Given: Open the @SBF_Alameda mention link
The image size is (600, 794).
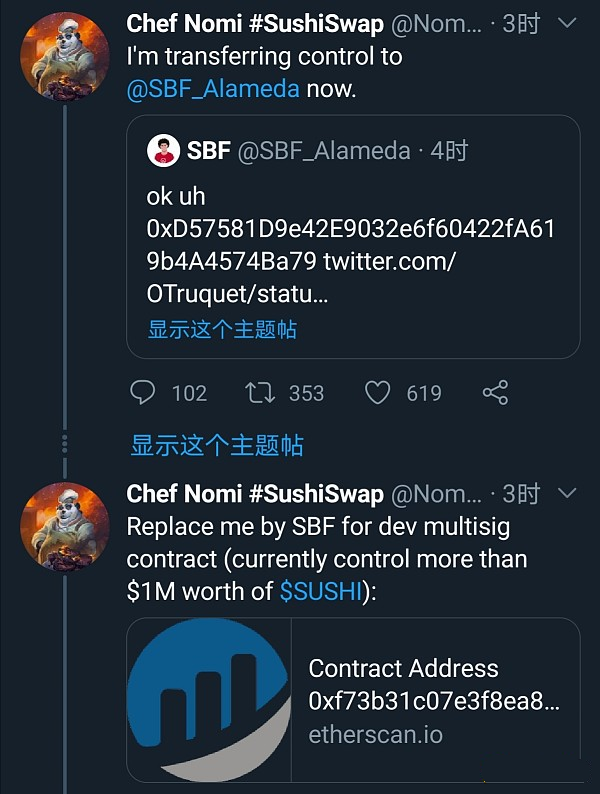Looking at the screenshot, I should click(x=213, y=89).
